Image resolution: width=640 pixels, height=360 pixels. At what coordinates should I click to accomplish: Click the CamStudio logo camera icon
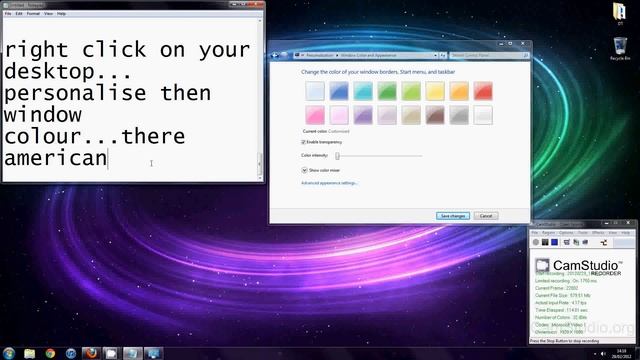(542, 265)
